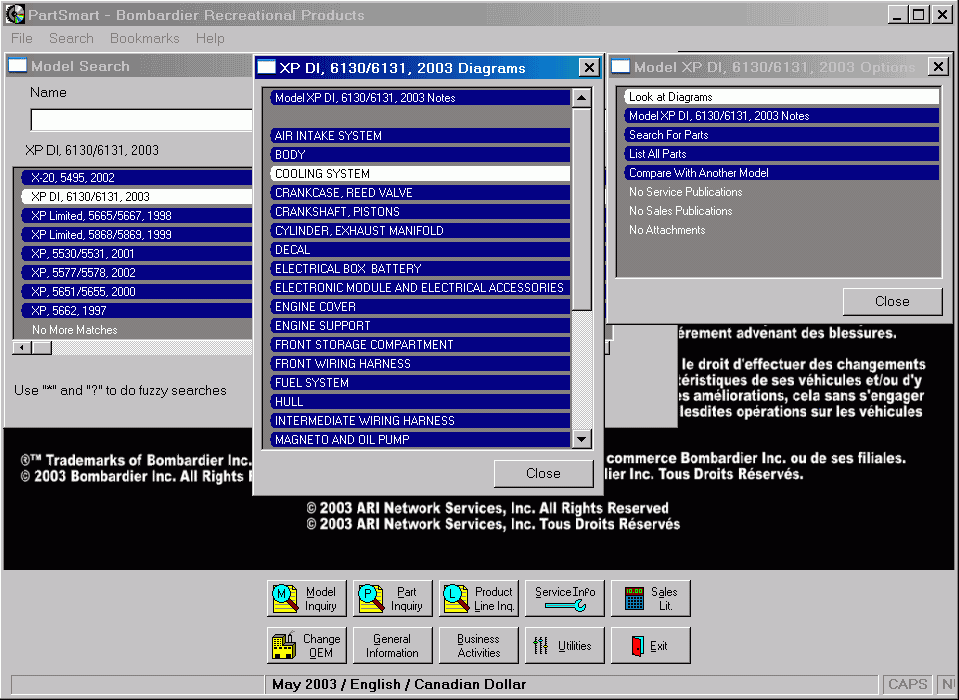Screen dimensions: 959x700
Task: Select CRANKCASE, REED VALVE diagram
Action: 420,193
